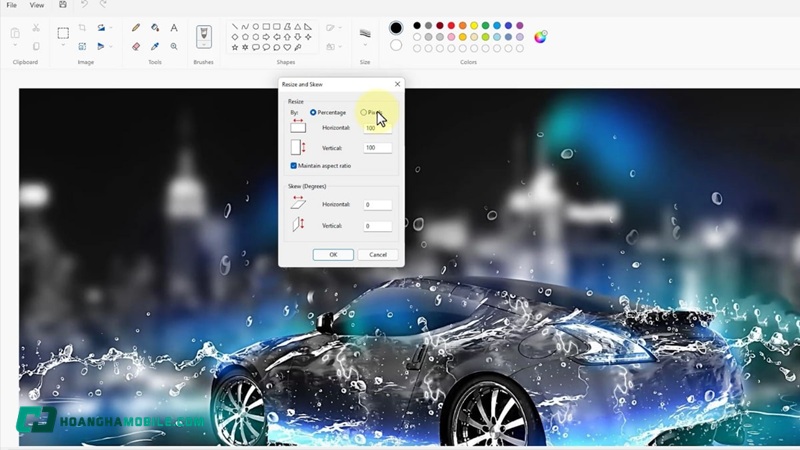
Task: Pick the Right arrow shape
Action: (x=266, y=37)
